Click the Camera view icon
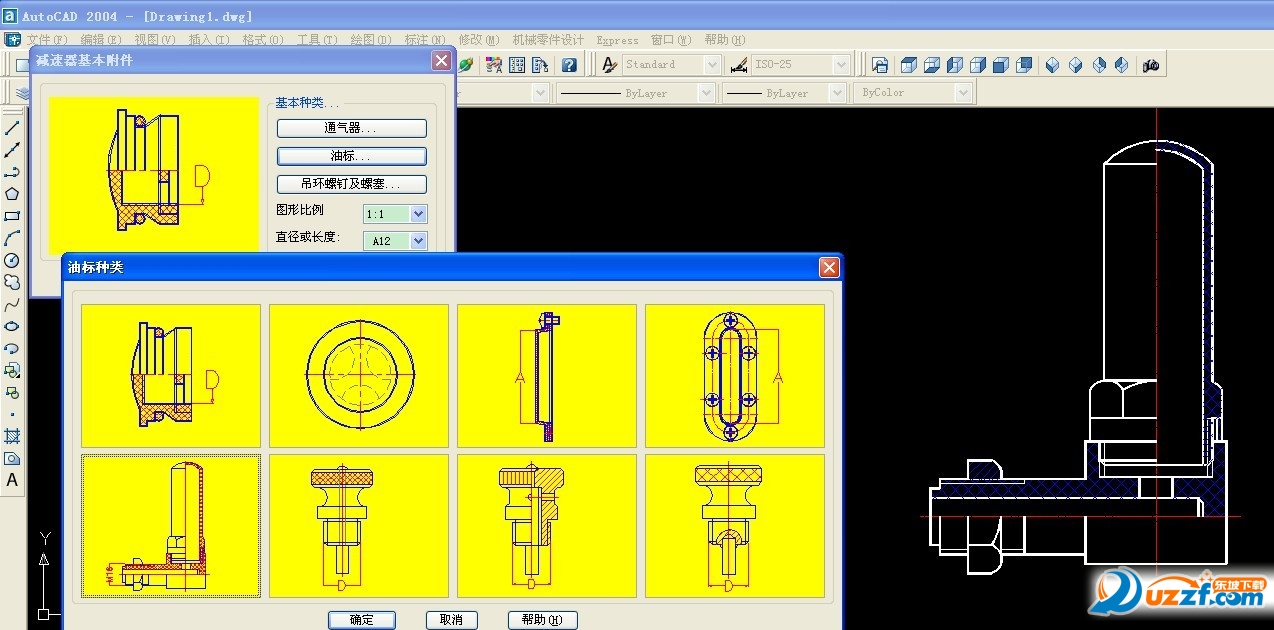The image size is (1274, 630). point(1151,65)
